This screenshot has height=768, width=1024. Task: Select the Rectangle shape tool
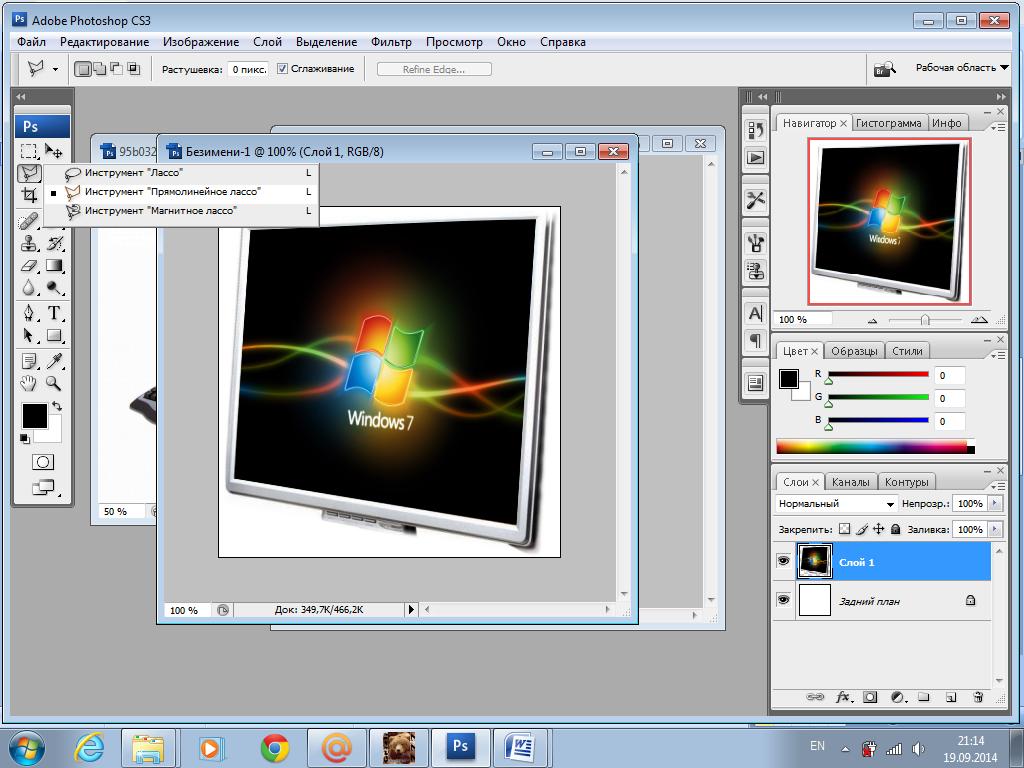55,336
